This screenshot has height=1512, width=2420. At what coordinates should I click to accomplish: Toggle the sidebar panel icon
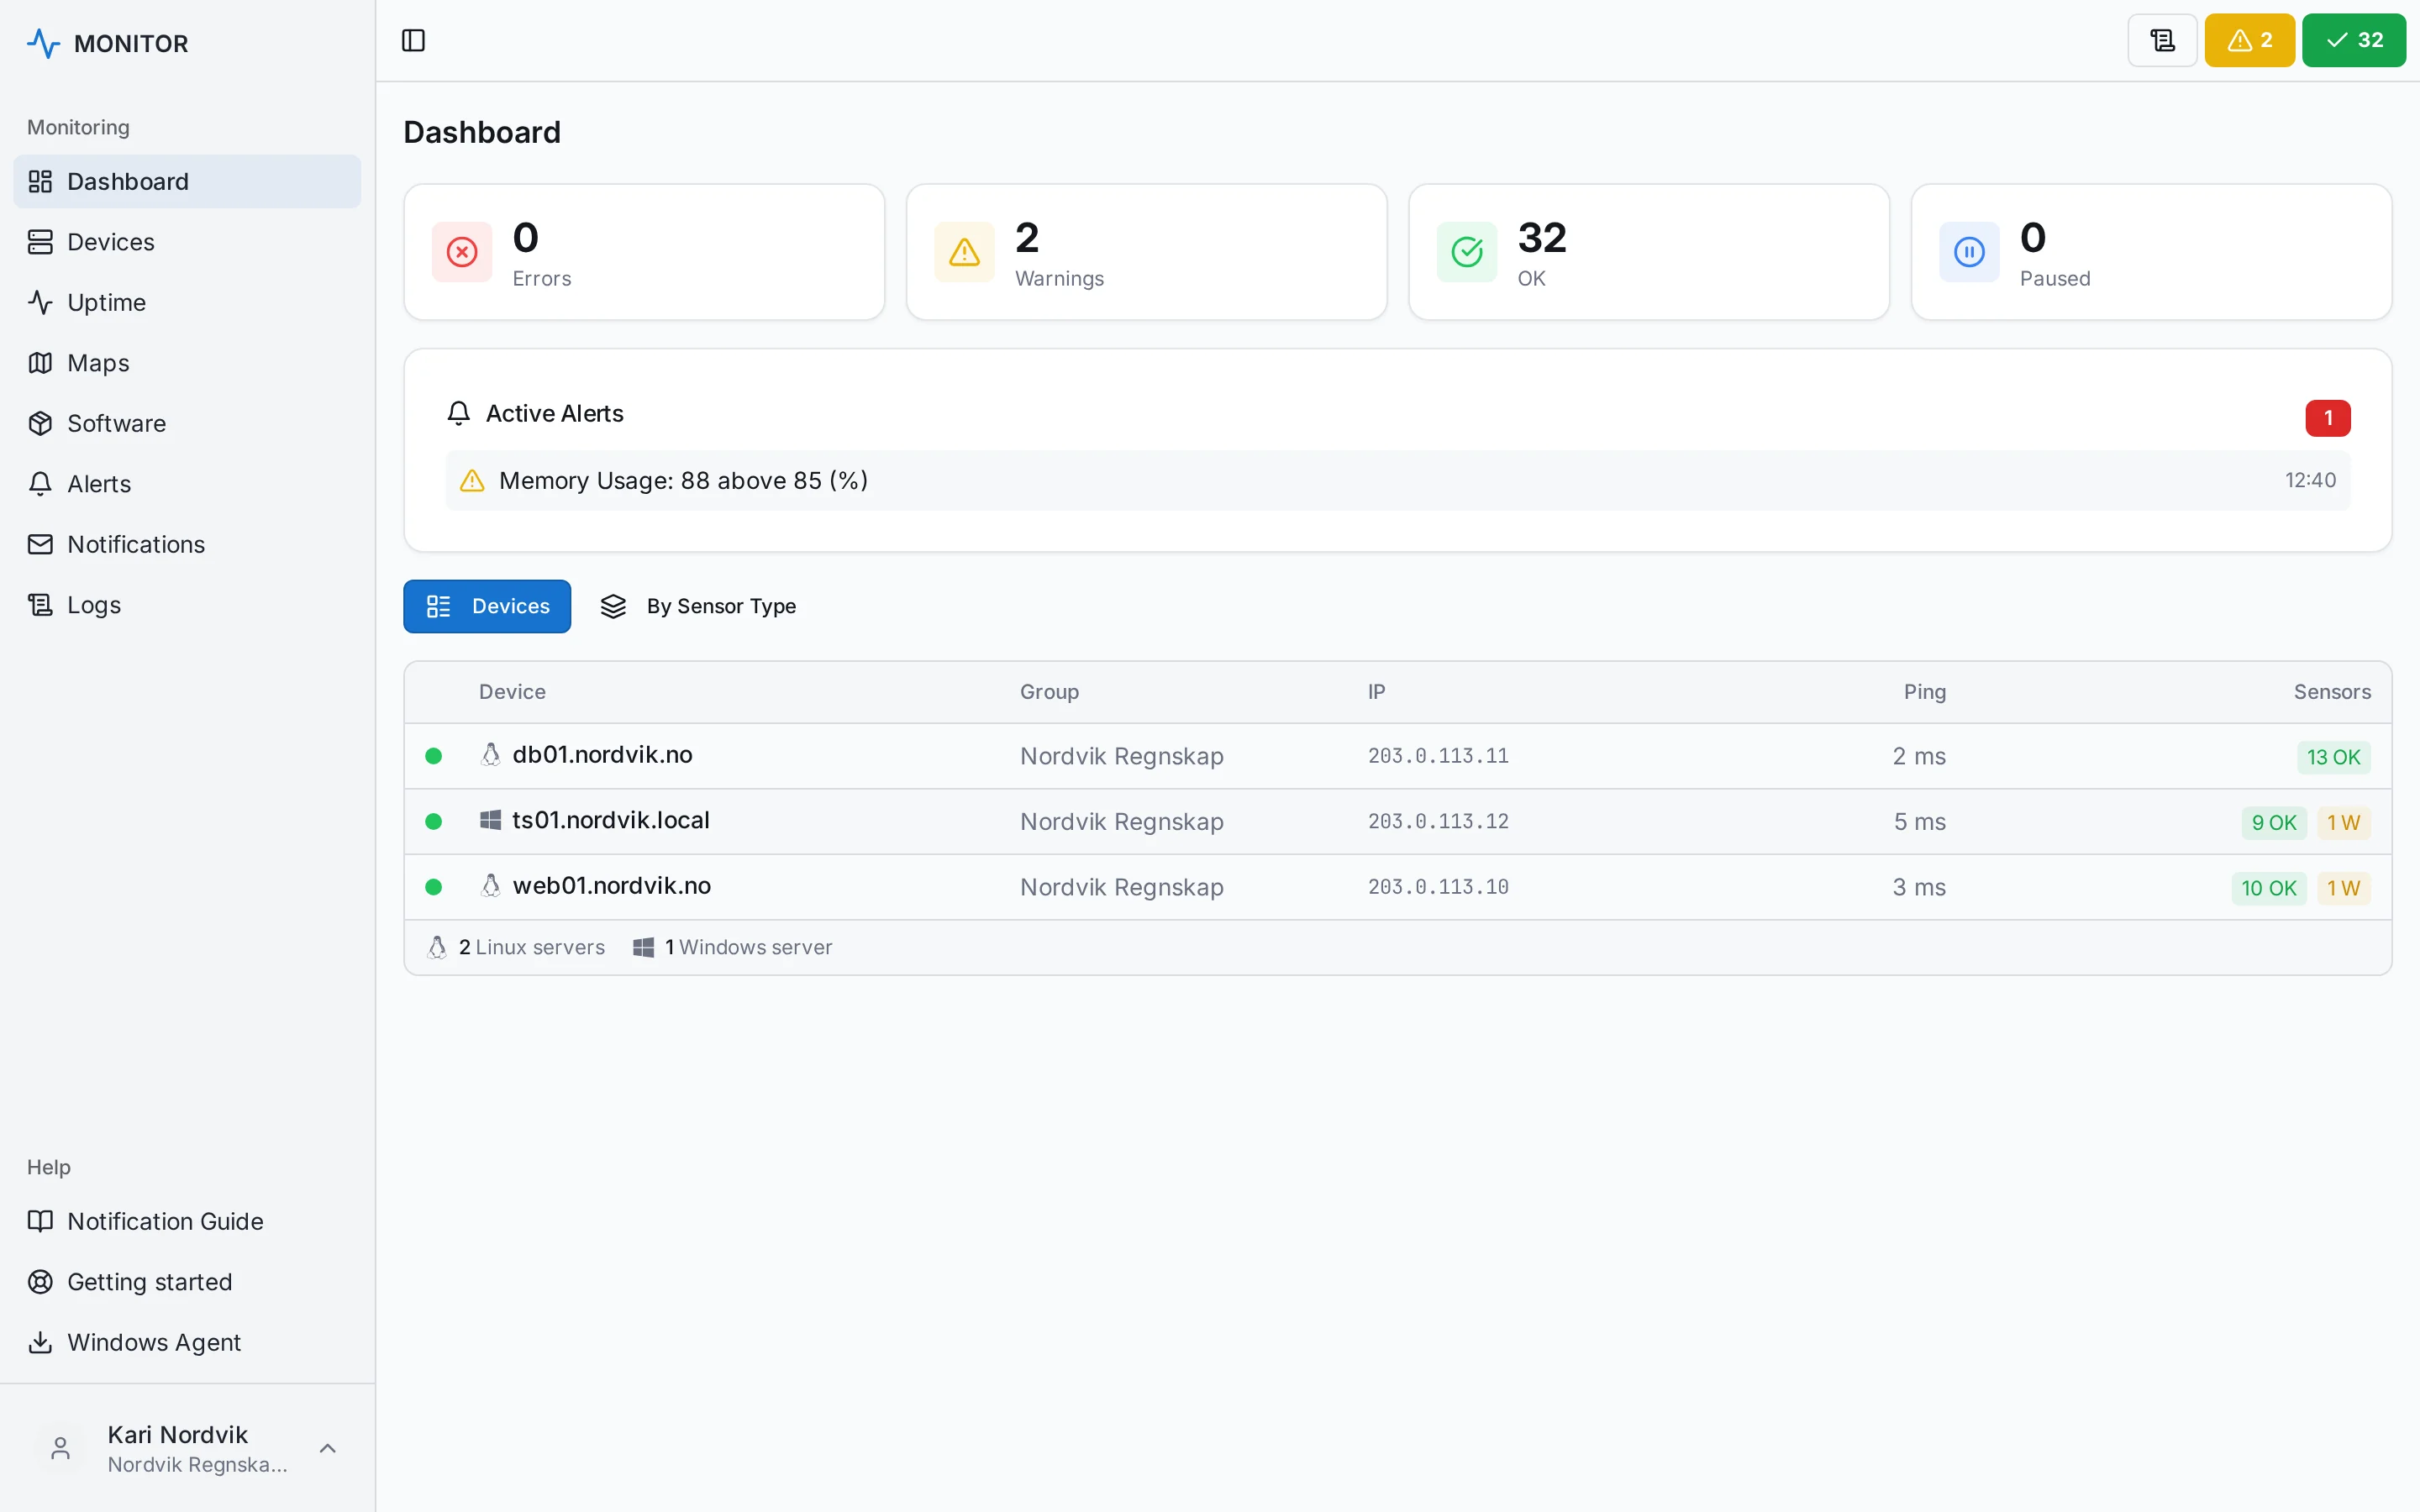[x=413, y=40]
